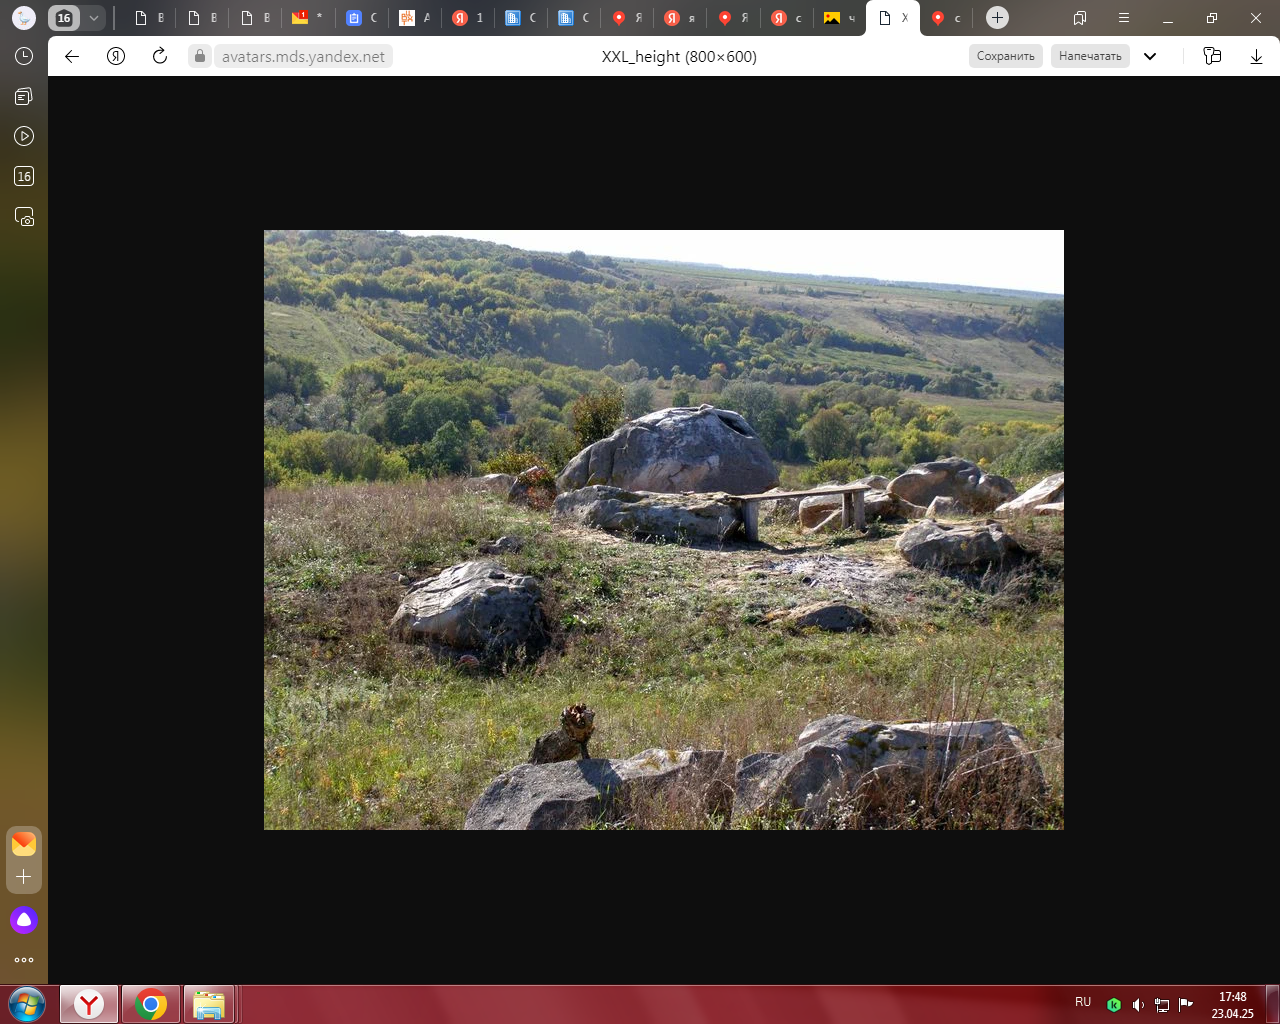Open the video play icon in the sidebar
The height and width of the screenshot is (1024, 1280).
(x=24, y=136)
